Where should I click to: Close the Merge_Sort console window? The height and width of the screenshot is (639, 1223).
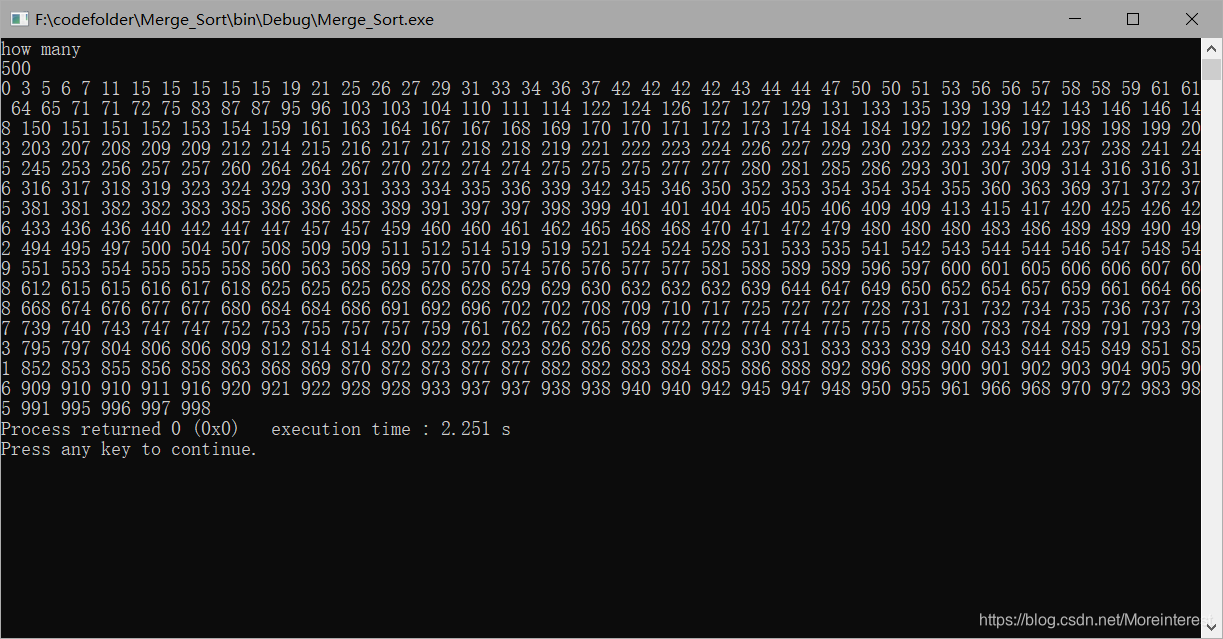coord(1192,19)
